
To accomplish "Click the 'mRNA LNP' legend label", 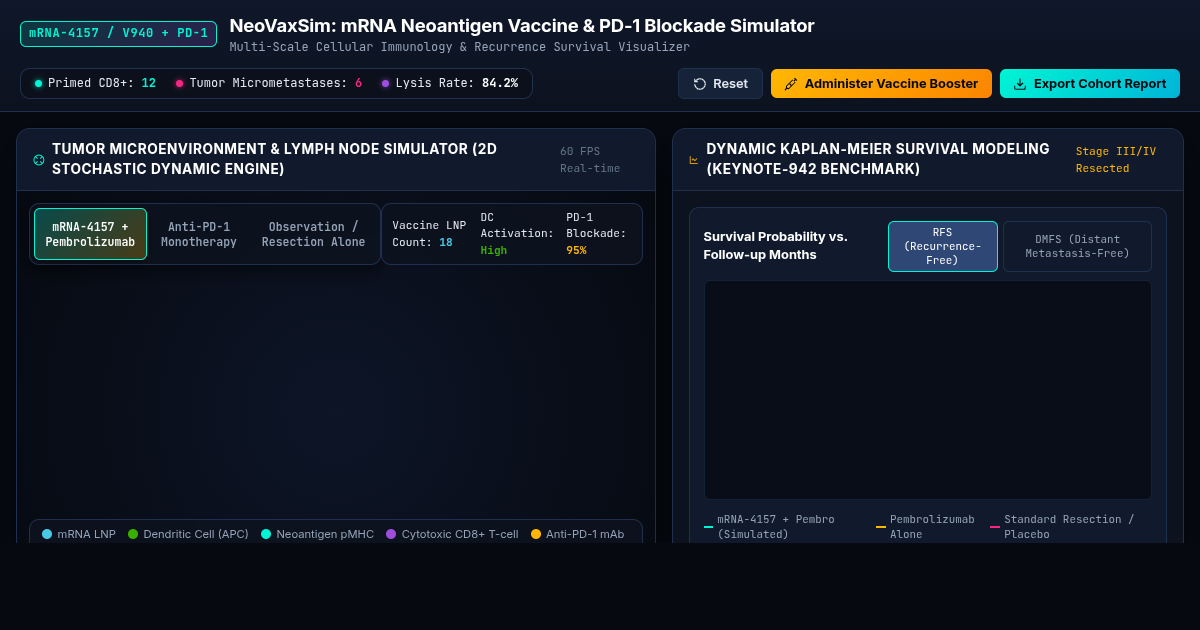I will click(x=87, y=534).
